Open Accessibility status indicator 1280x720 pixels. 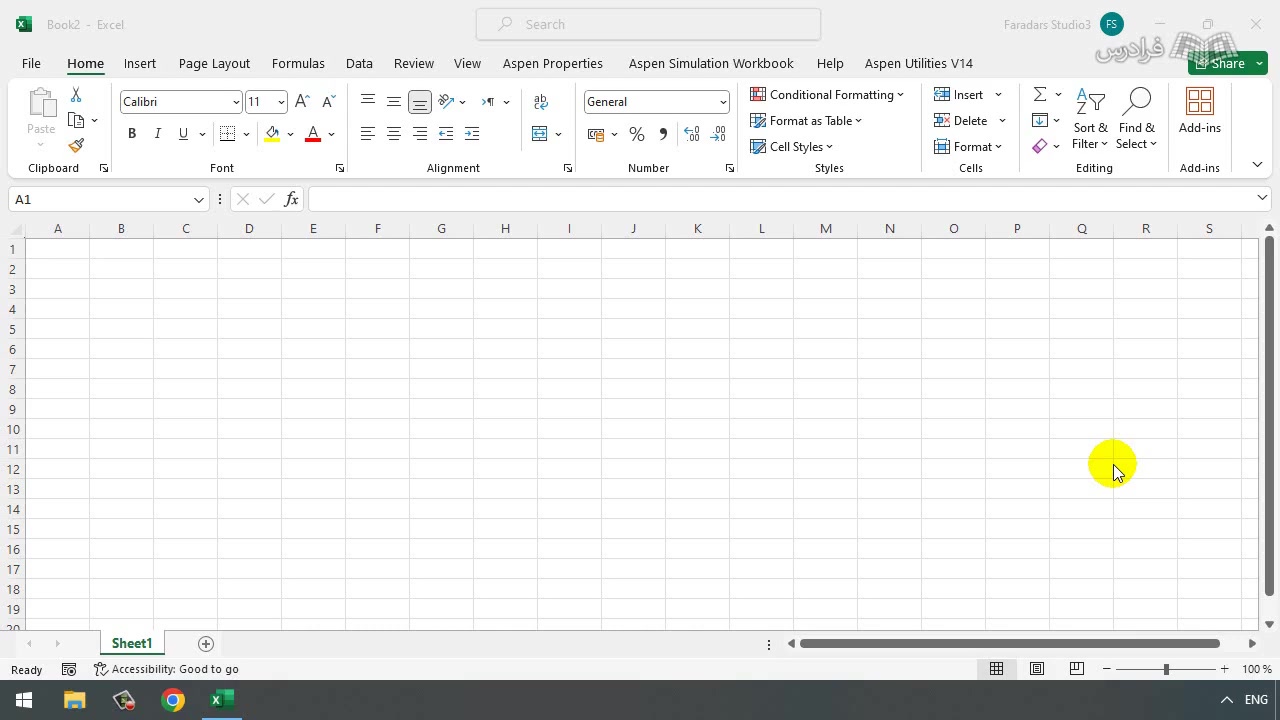pyautogui.click(x=166, y=669)
